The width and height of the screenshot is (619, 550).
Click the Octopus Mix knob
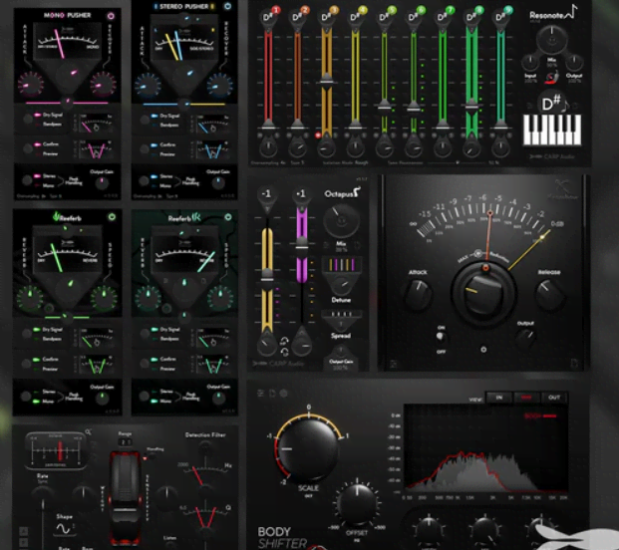tap(341, 222)
